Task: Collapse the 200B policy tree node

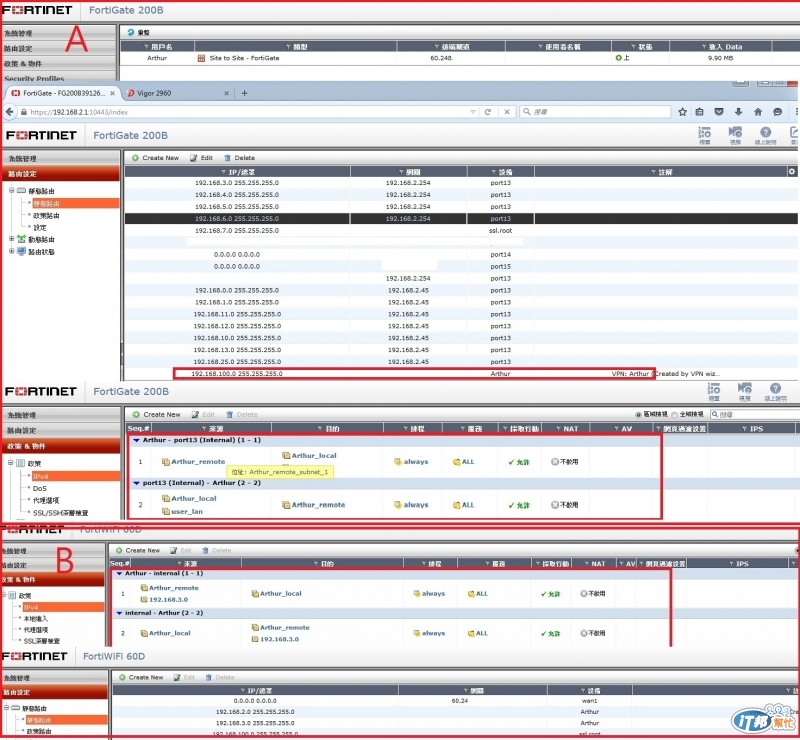Action: point(10,463)
